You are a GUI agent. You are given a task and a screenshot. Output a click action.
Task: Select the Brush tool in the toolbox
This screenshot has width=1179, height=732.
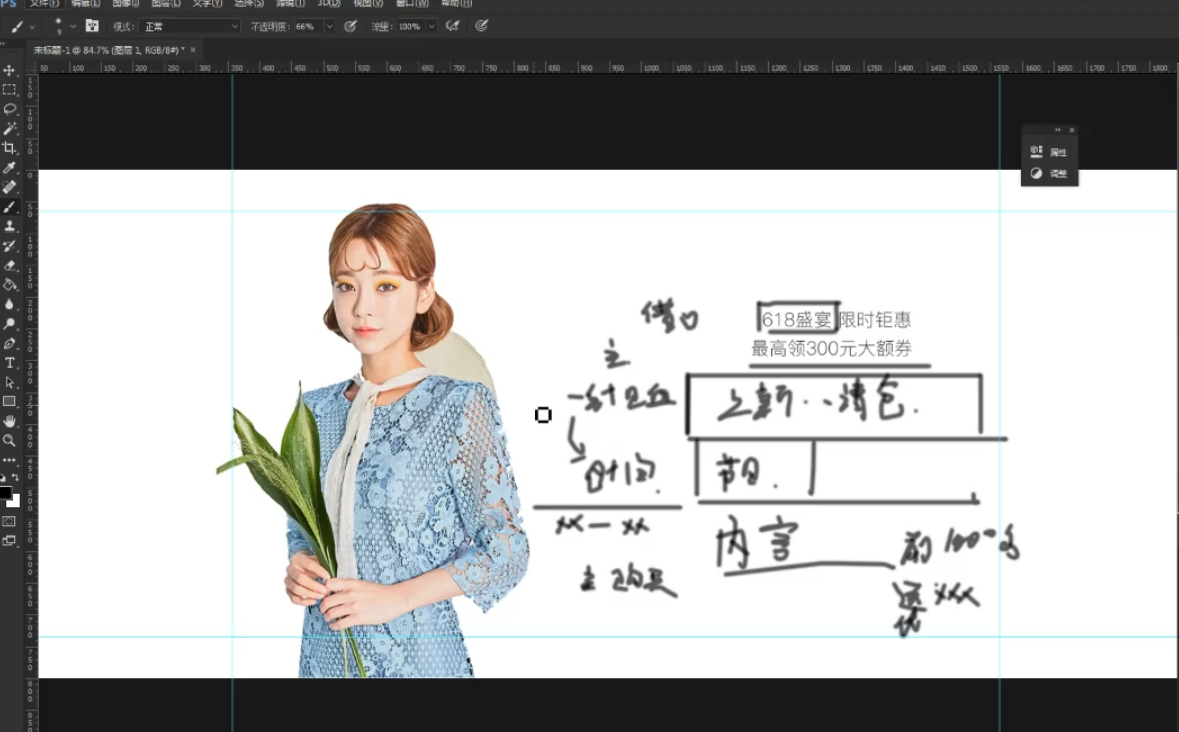click(10, 207)
